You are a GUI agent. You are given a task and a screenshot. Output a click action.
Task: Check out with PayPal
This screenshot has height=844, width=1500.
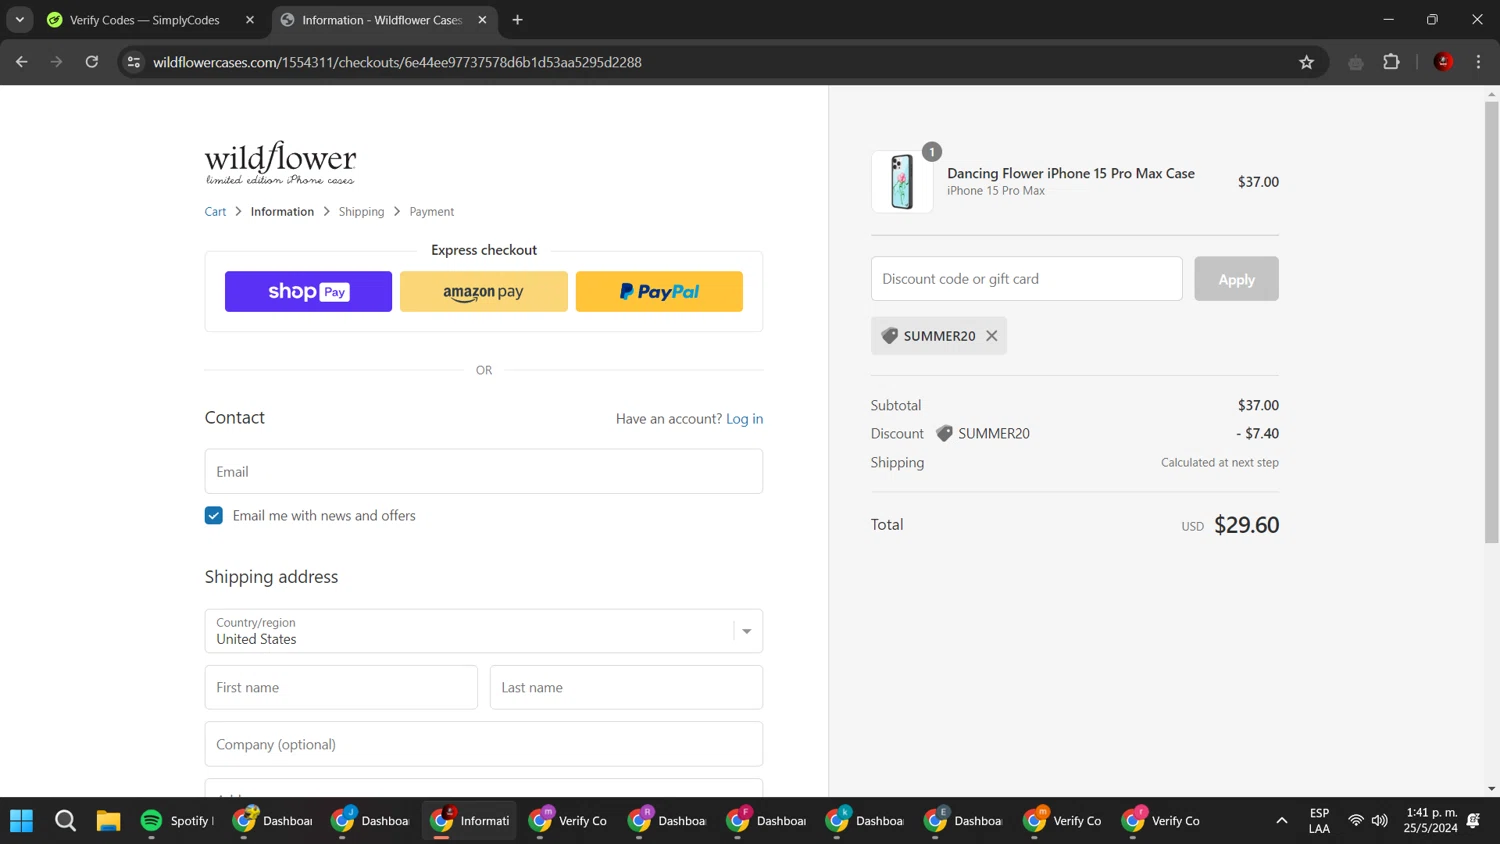coord(659,291)
